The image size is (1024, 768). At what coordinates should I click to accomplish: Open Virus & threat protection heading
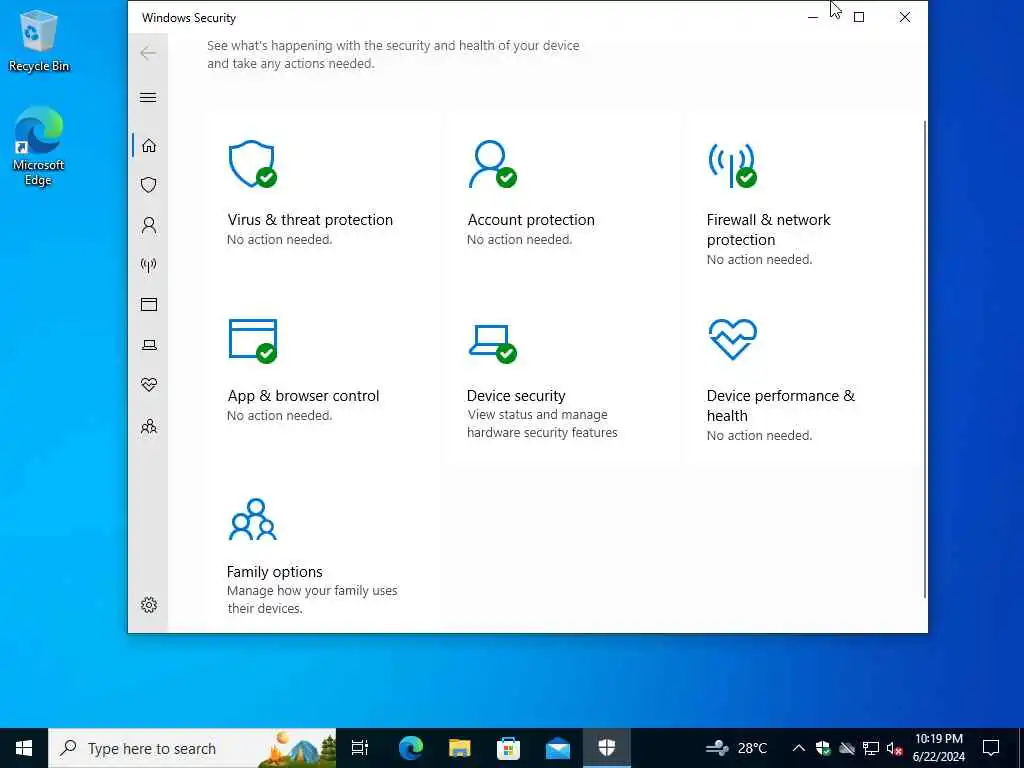(310, 219)
